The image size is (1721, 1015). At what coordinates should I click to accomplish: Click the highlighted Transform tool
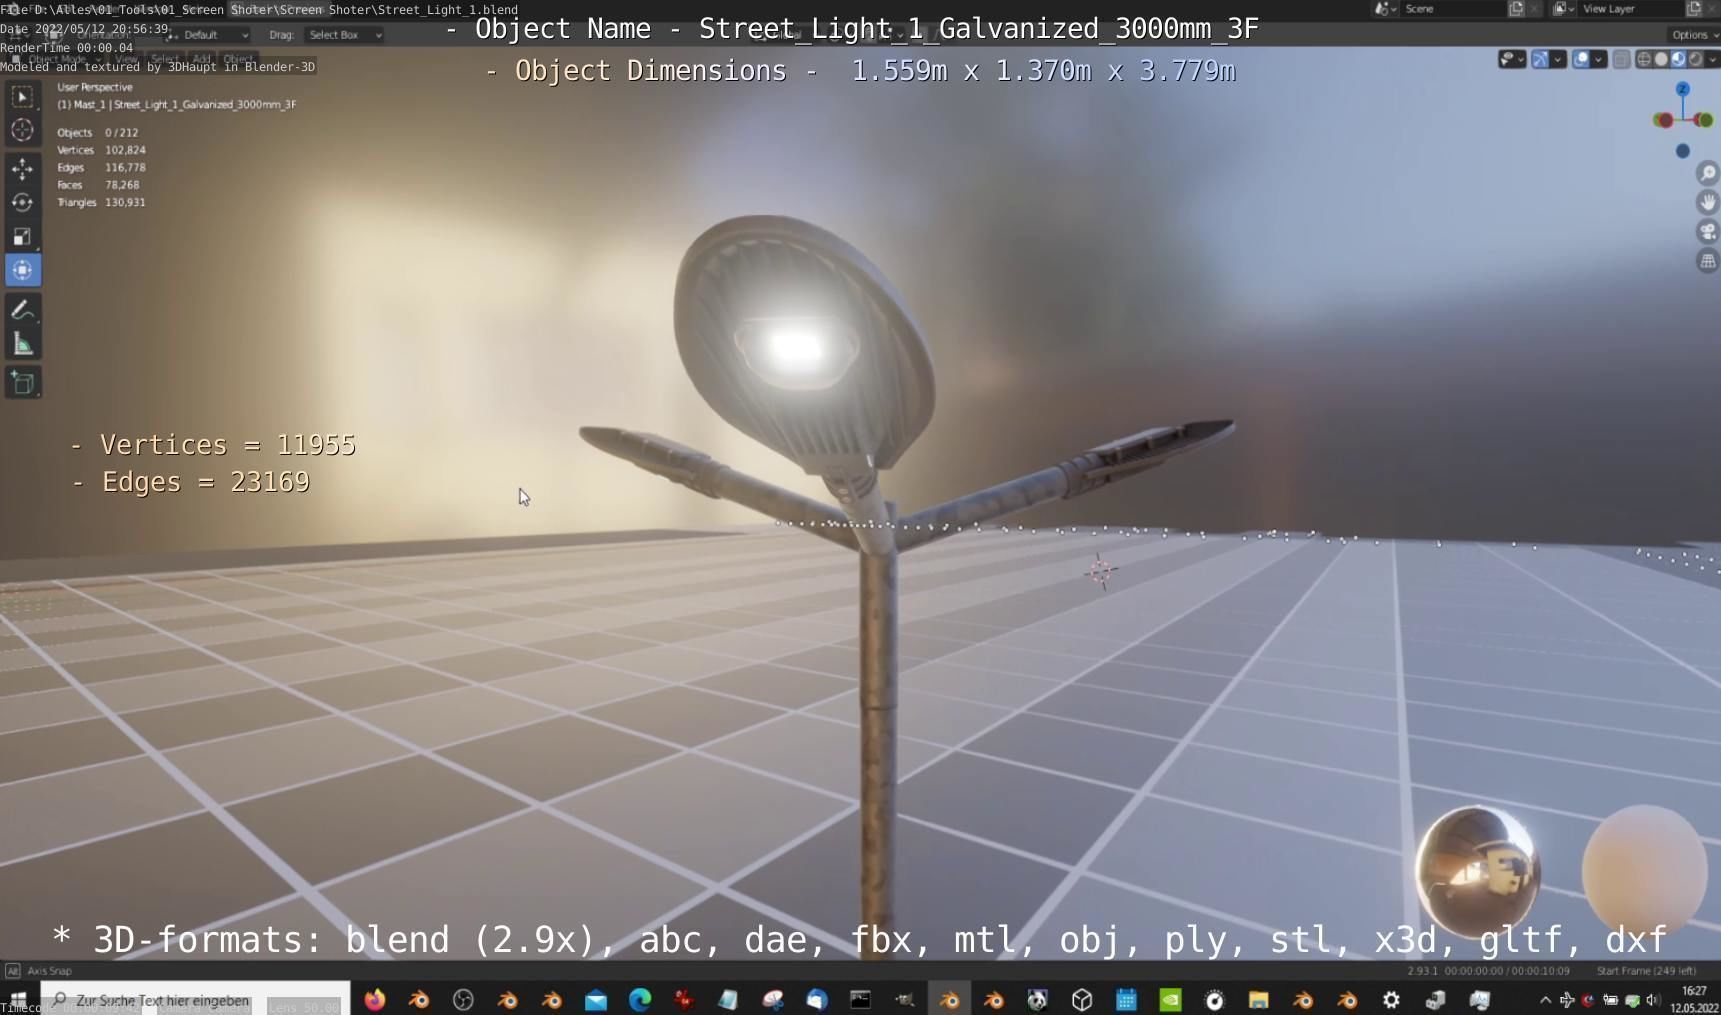click(22, 270)
